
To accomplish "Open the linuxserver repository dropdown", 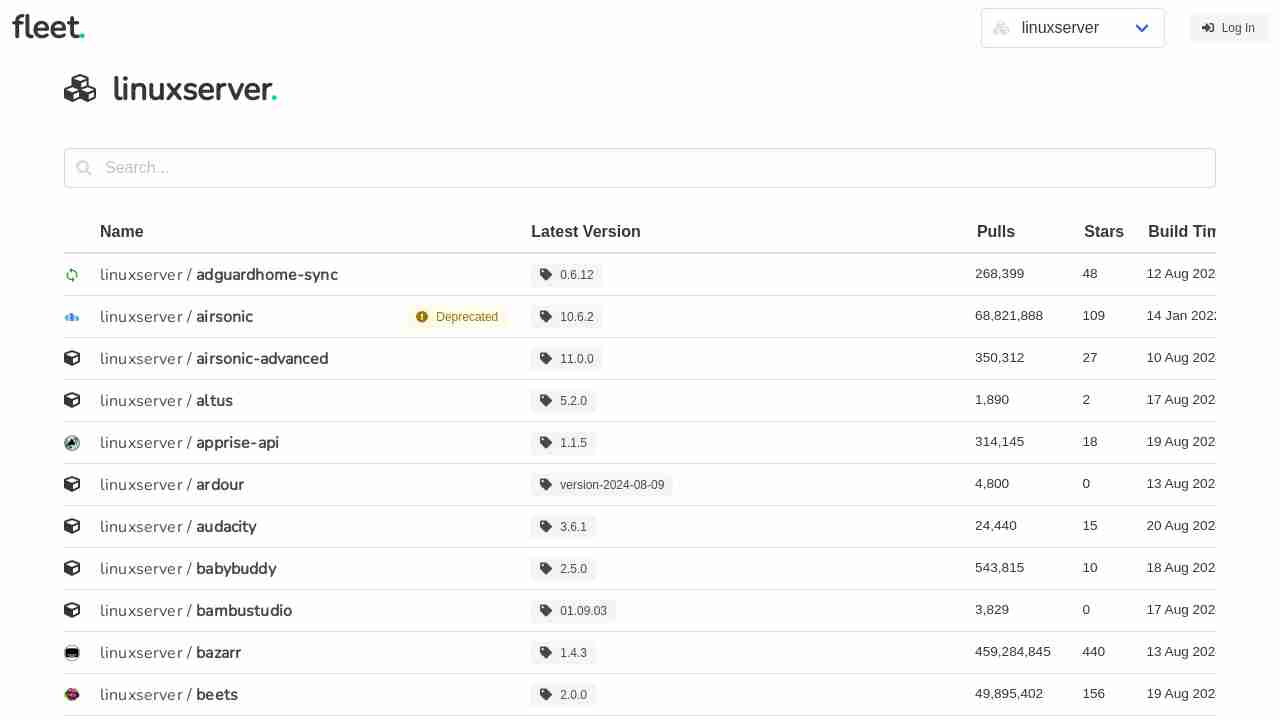I will 1072,28.
